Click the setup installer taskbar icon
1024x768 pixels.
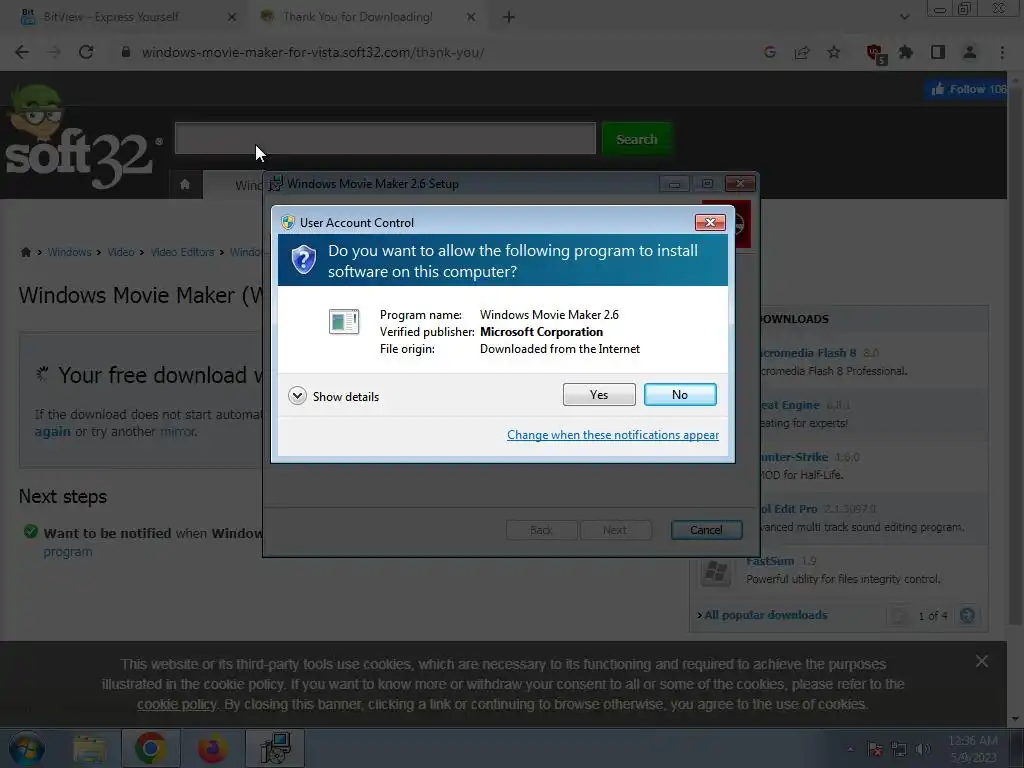pos(276,748)
